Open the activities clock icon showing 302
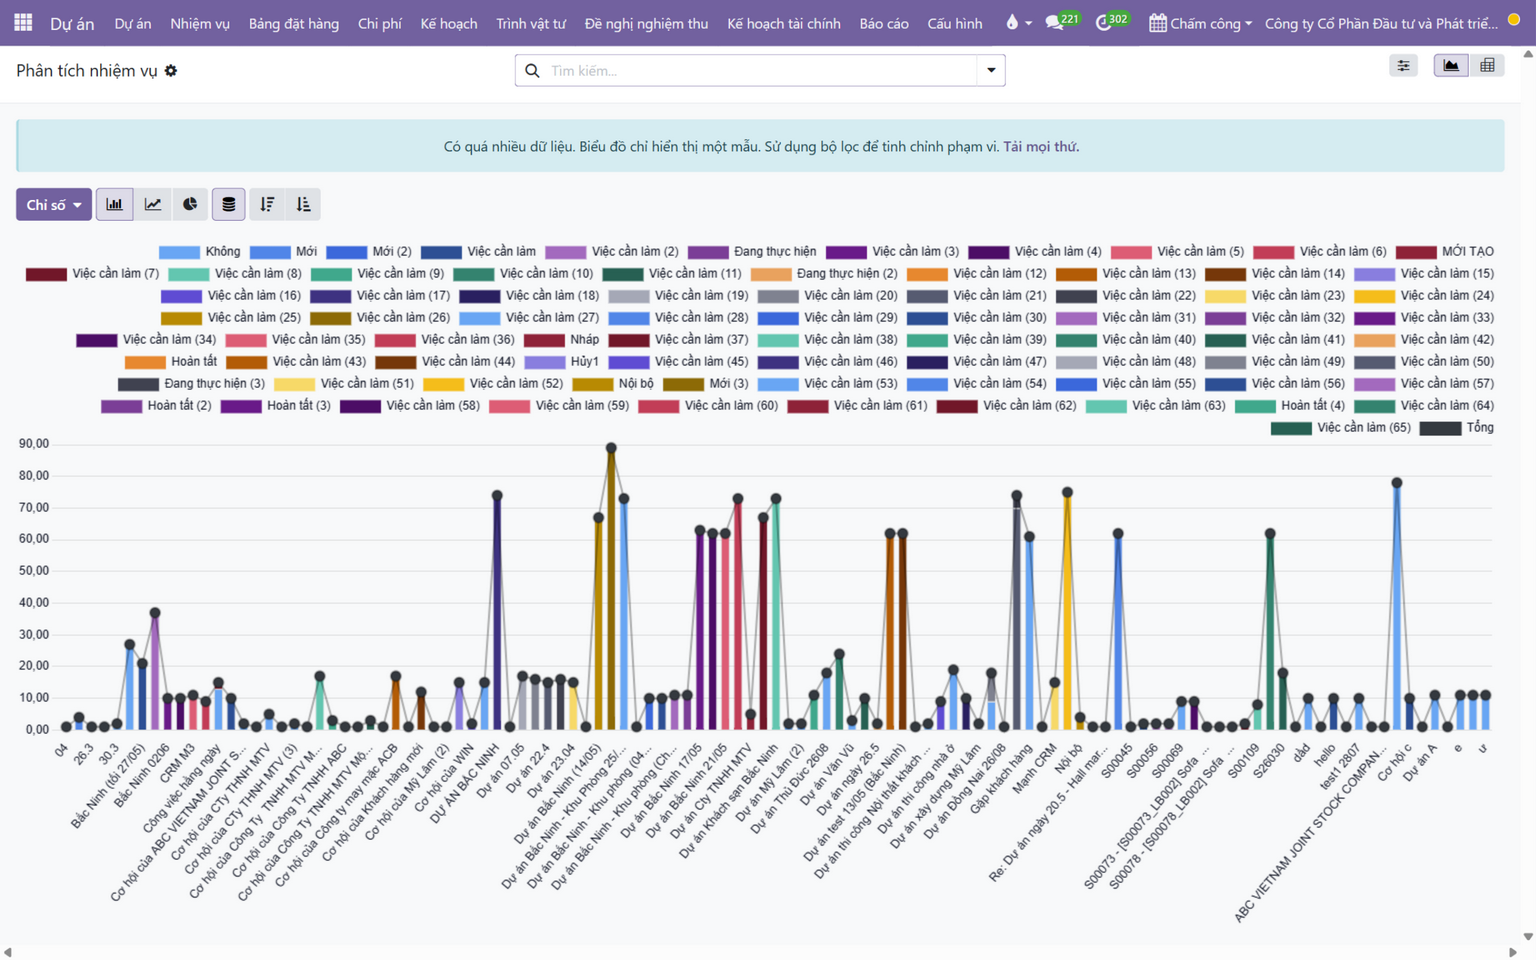 [x=1112, y=22]
